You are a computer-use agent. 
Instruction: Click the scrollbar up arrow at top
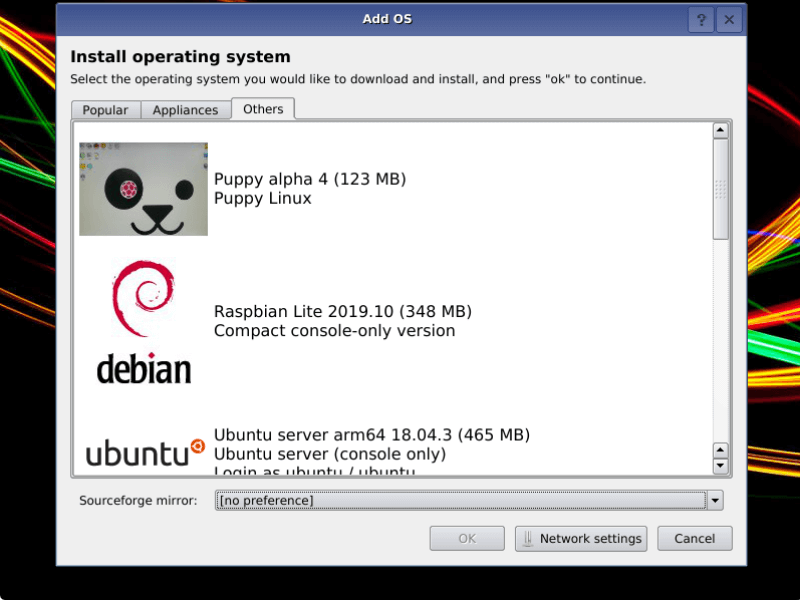[x=720, y=130]
